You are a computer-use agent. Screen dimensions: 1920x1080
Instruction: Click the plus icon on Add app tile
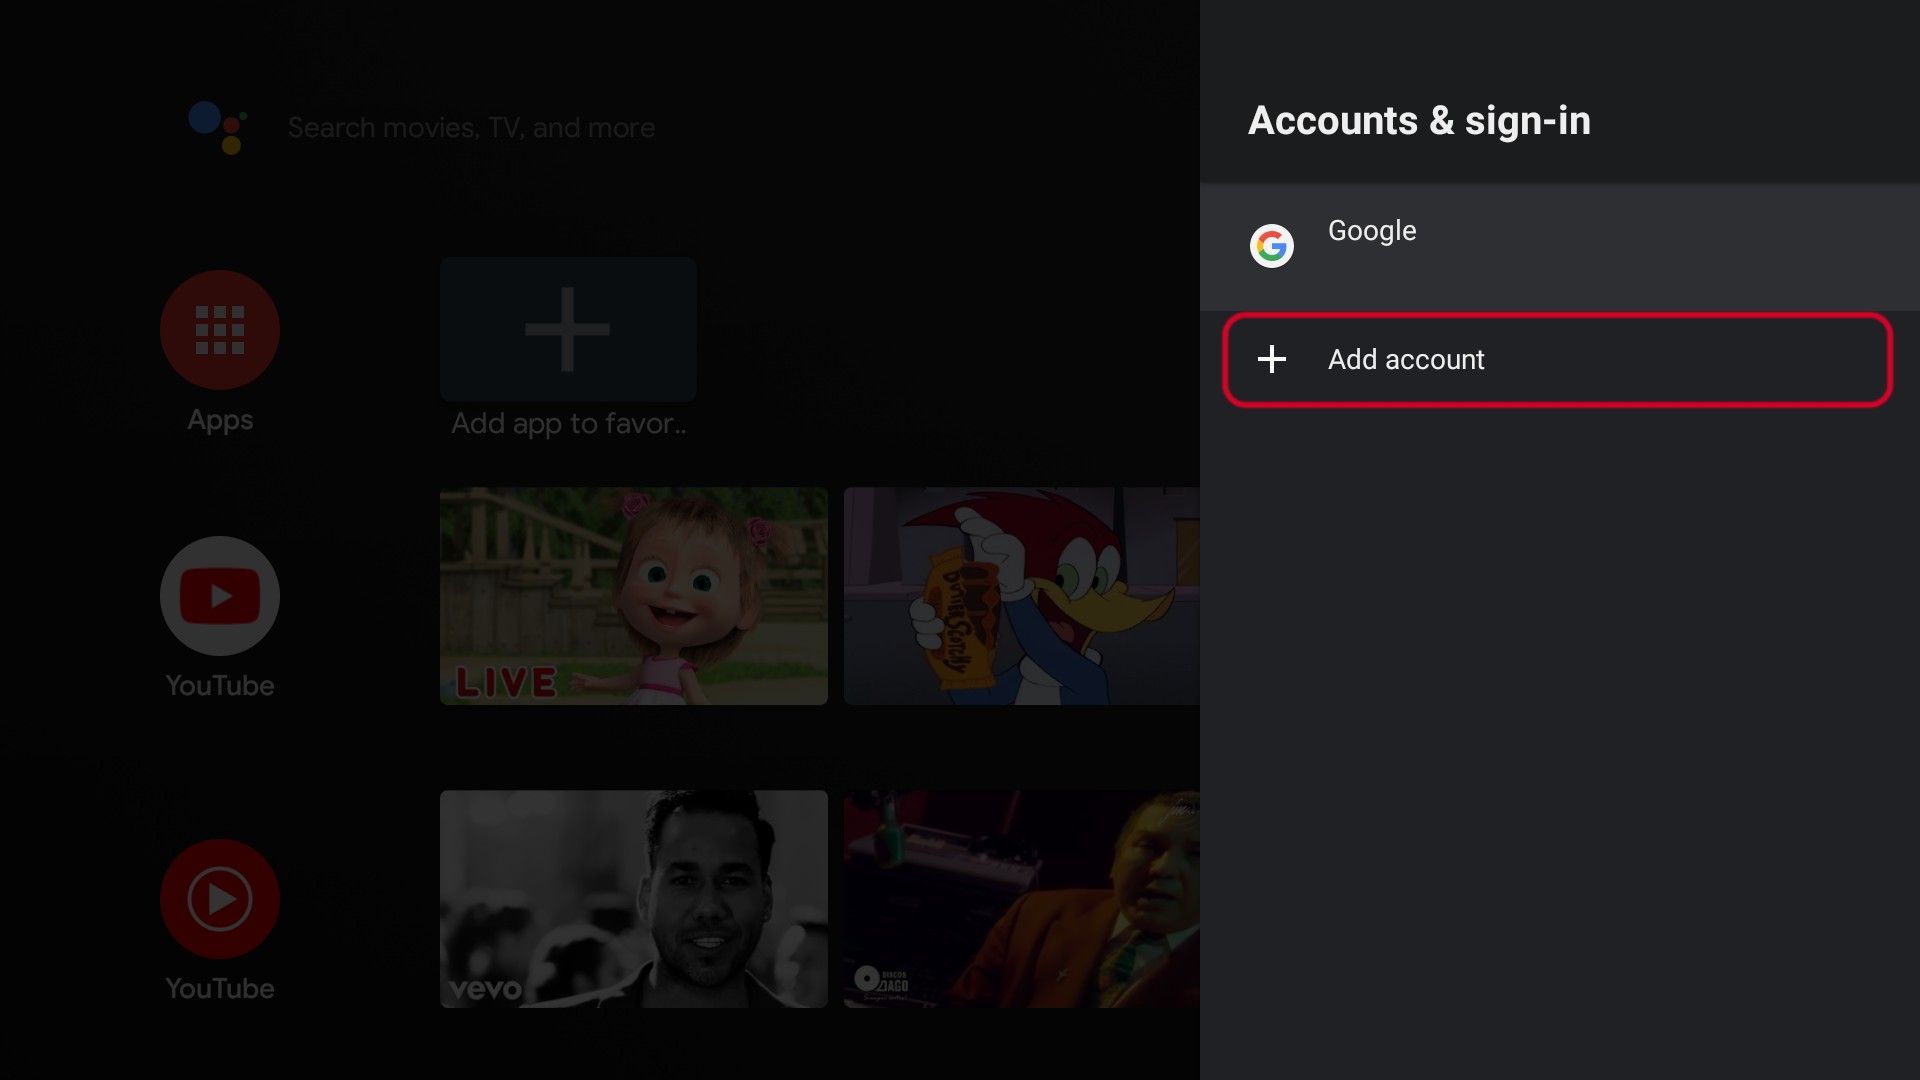click(567, 329)
